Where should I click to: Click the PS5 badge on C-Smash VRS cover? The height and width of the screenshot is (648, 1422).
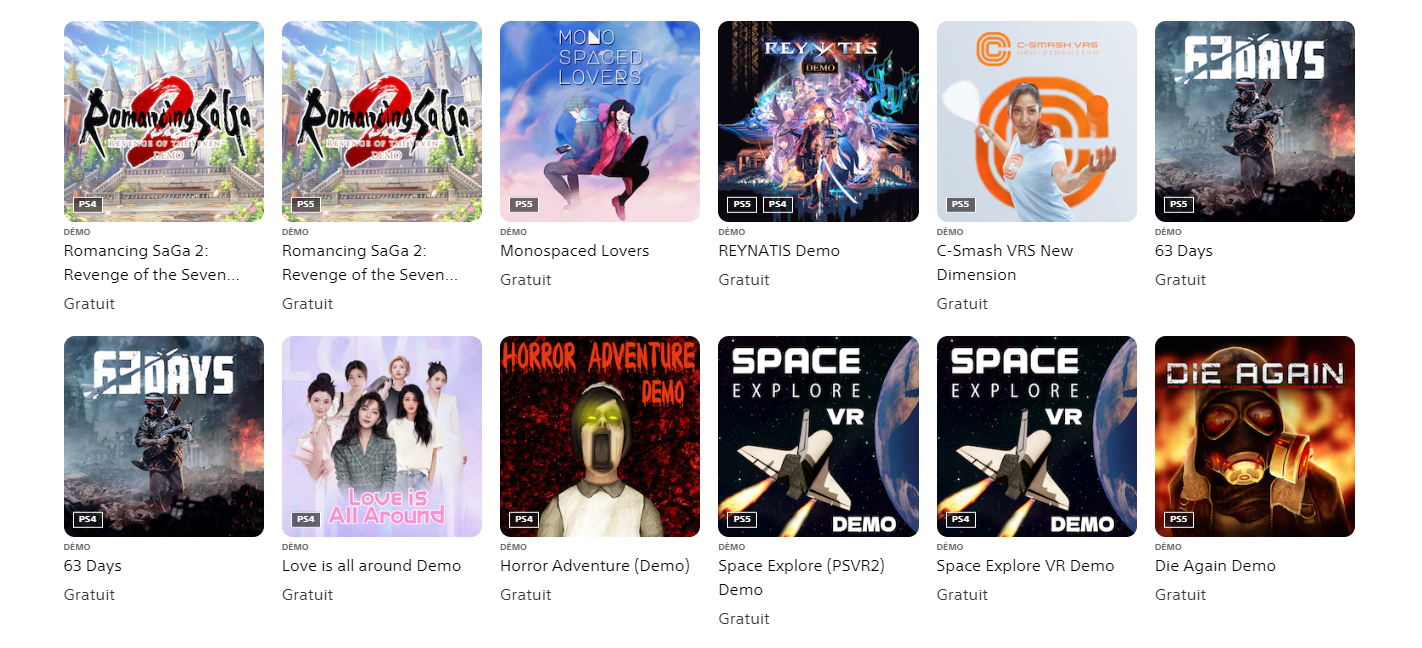[x=961, y=204]
